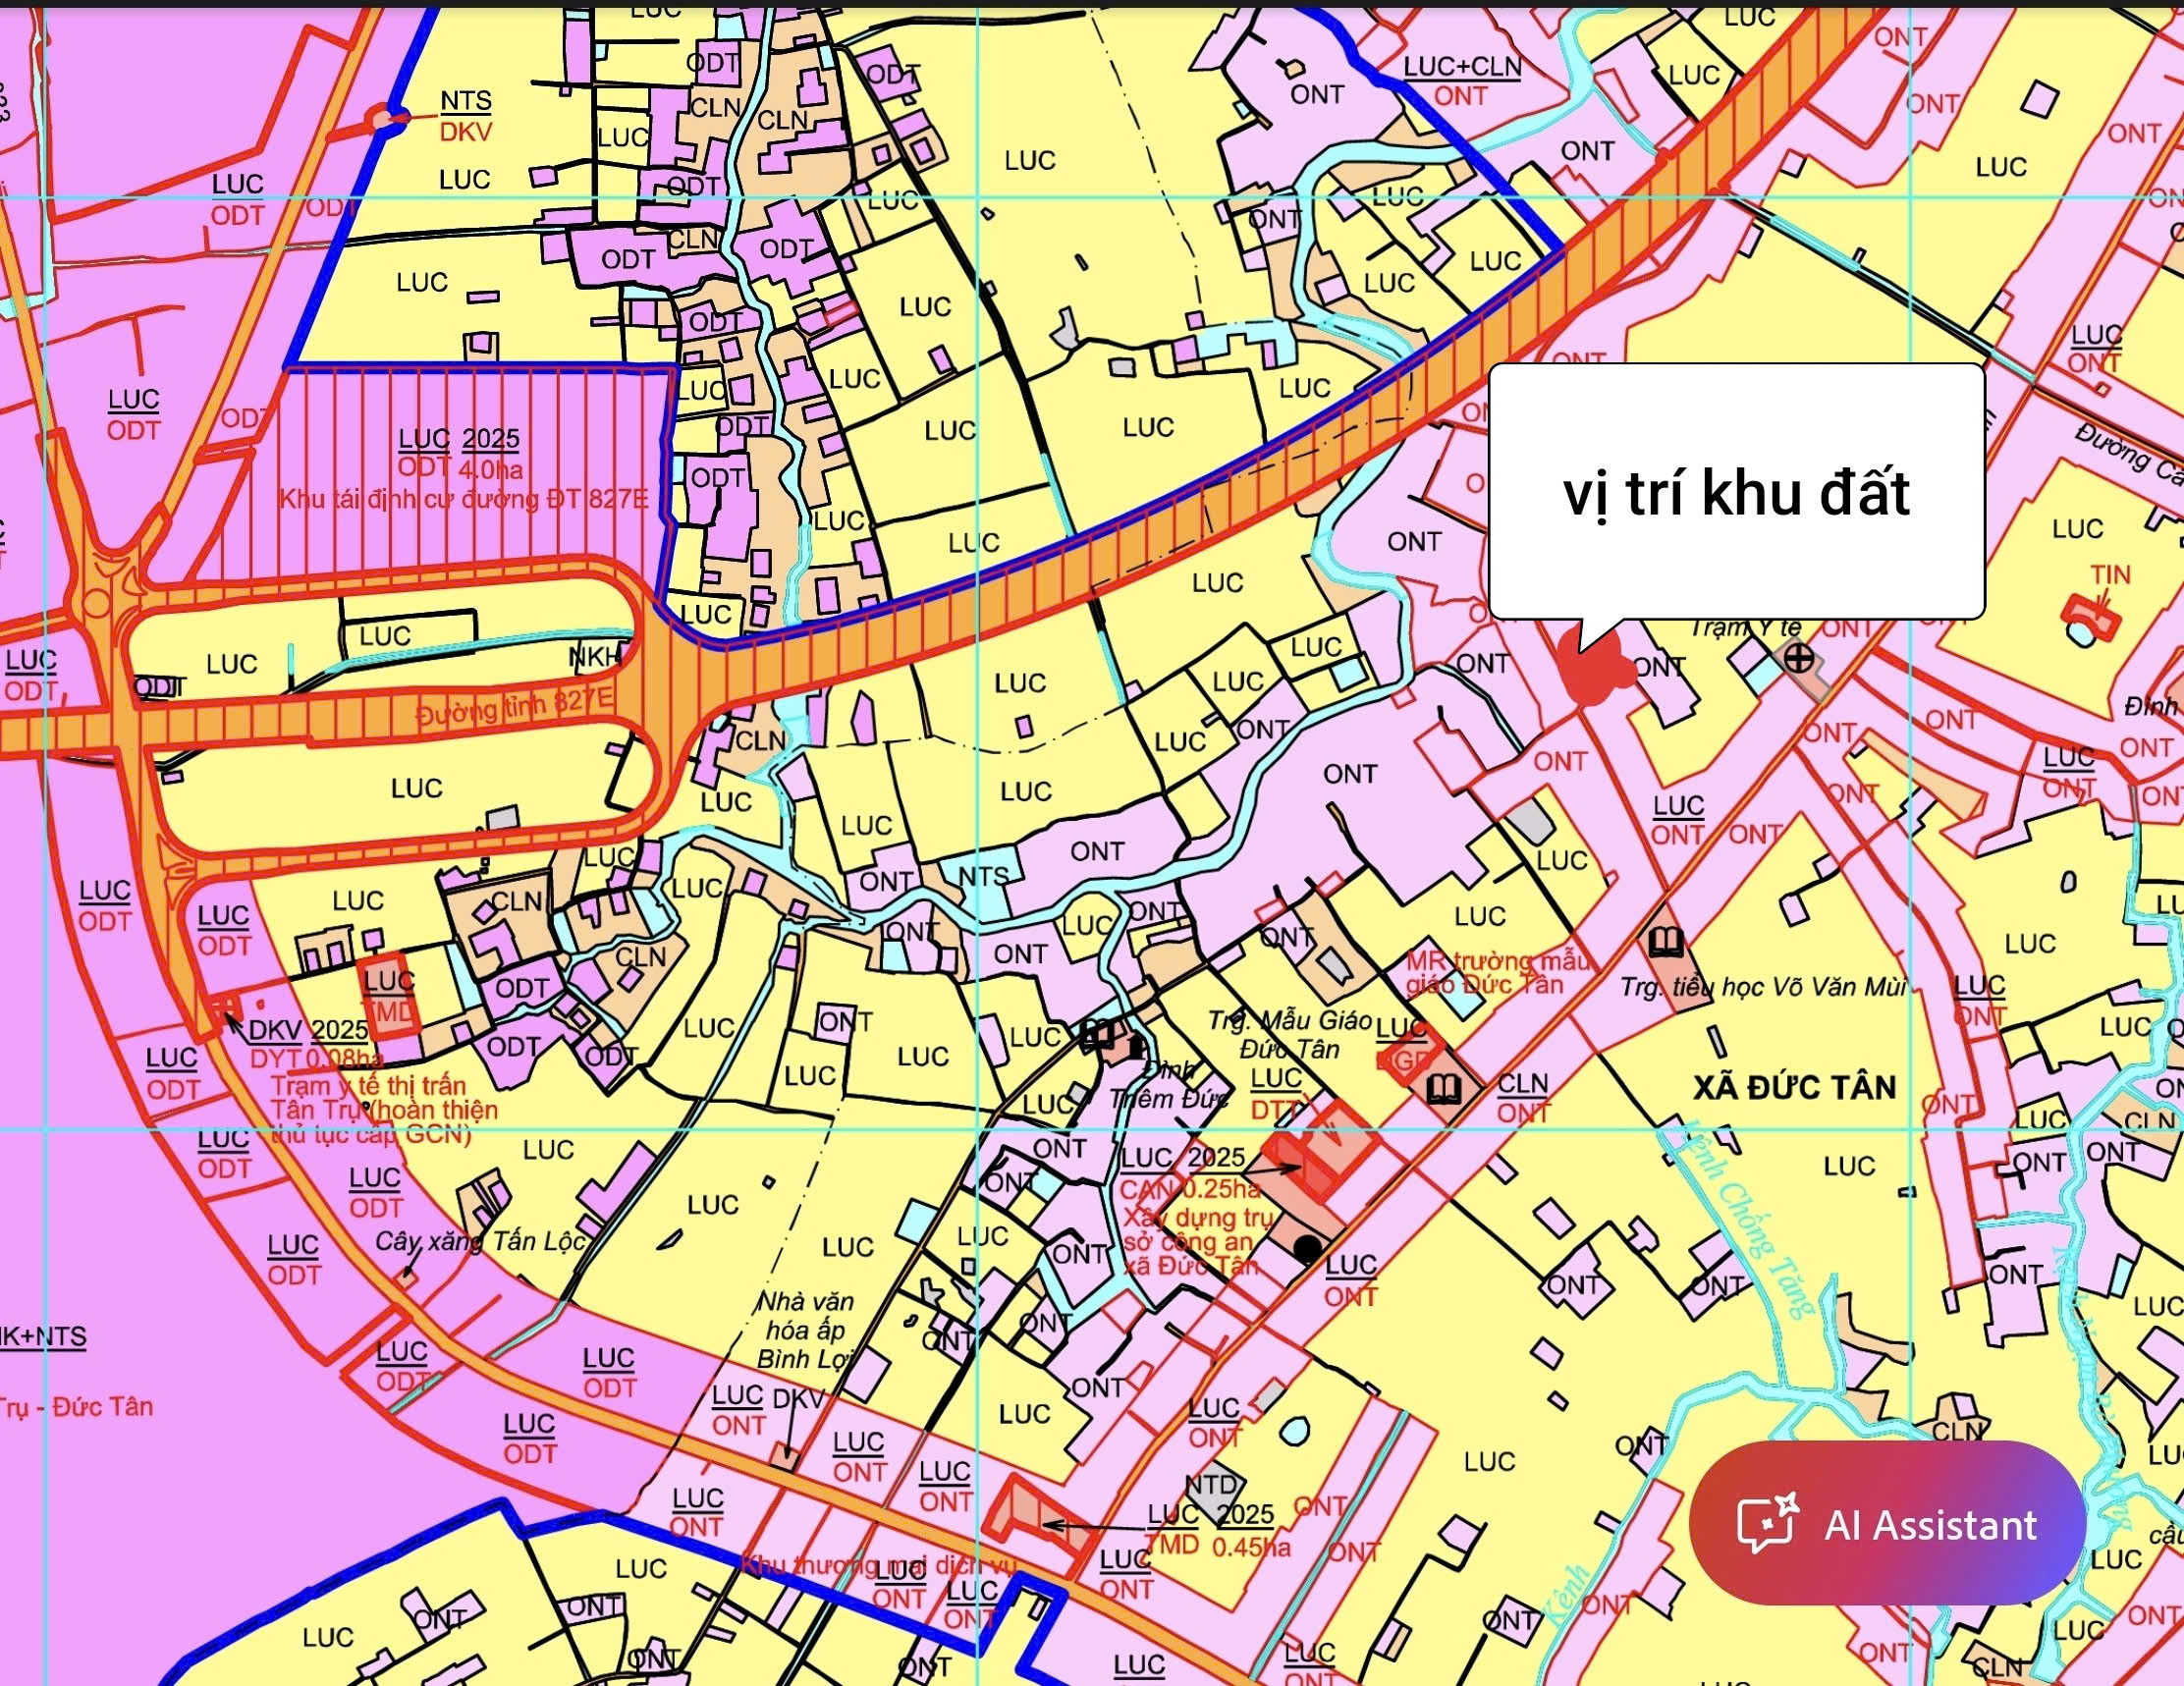Click the 'Trạm Y tế' label near the cross
Viewport: 2184px width, 1686px height.
(1745, 627)
